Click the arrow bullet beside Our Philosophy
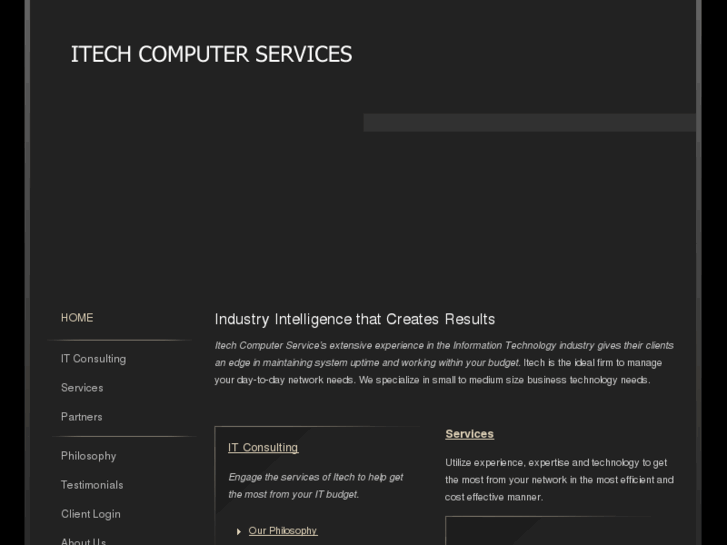This screenshot has height=545, width=727. tap(239, 532)
